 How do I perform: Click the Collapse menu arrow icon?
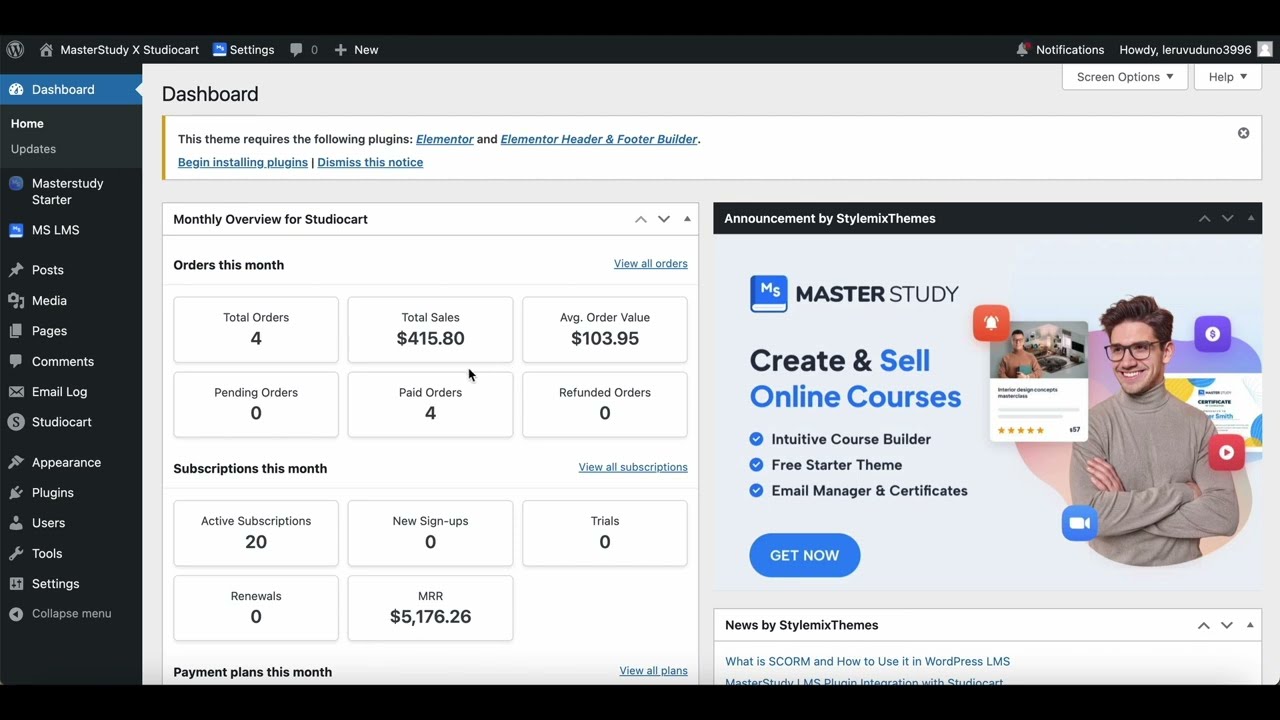click(x=16, y=614)
